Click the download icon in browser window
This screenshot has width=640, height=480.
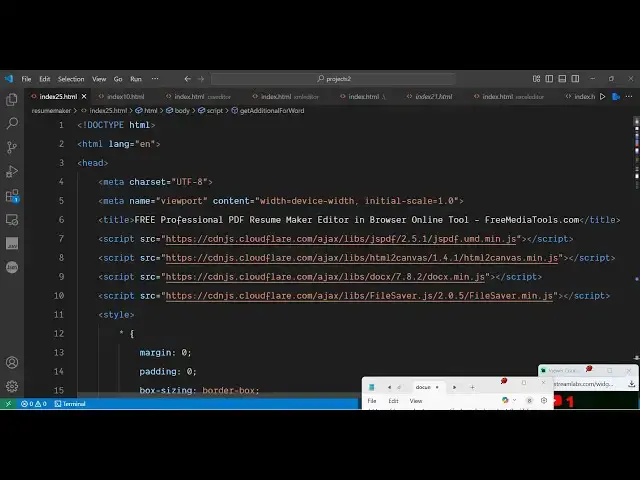click(631, 384)
